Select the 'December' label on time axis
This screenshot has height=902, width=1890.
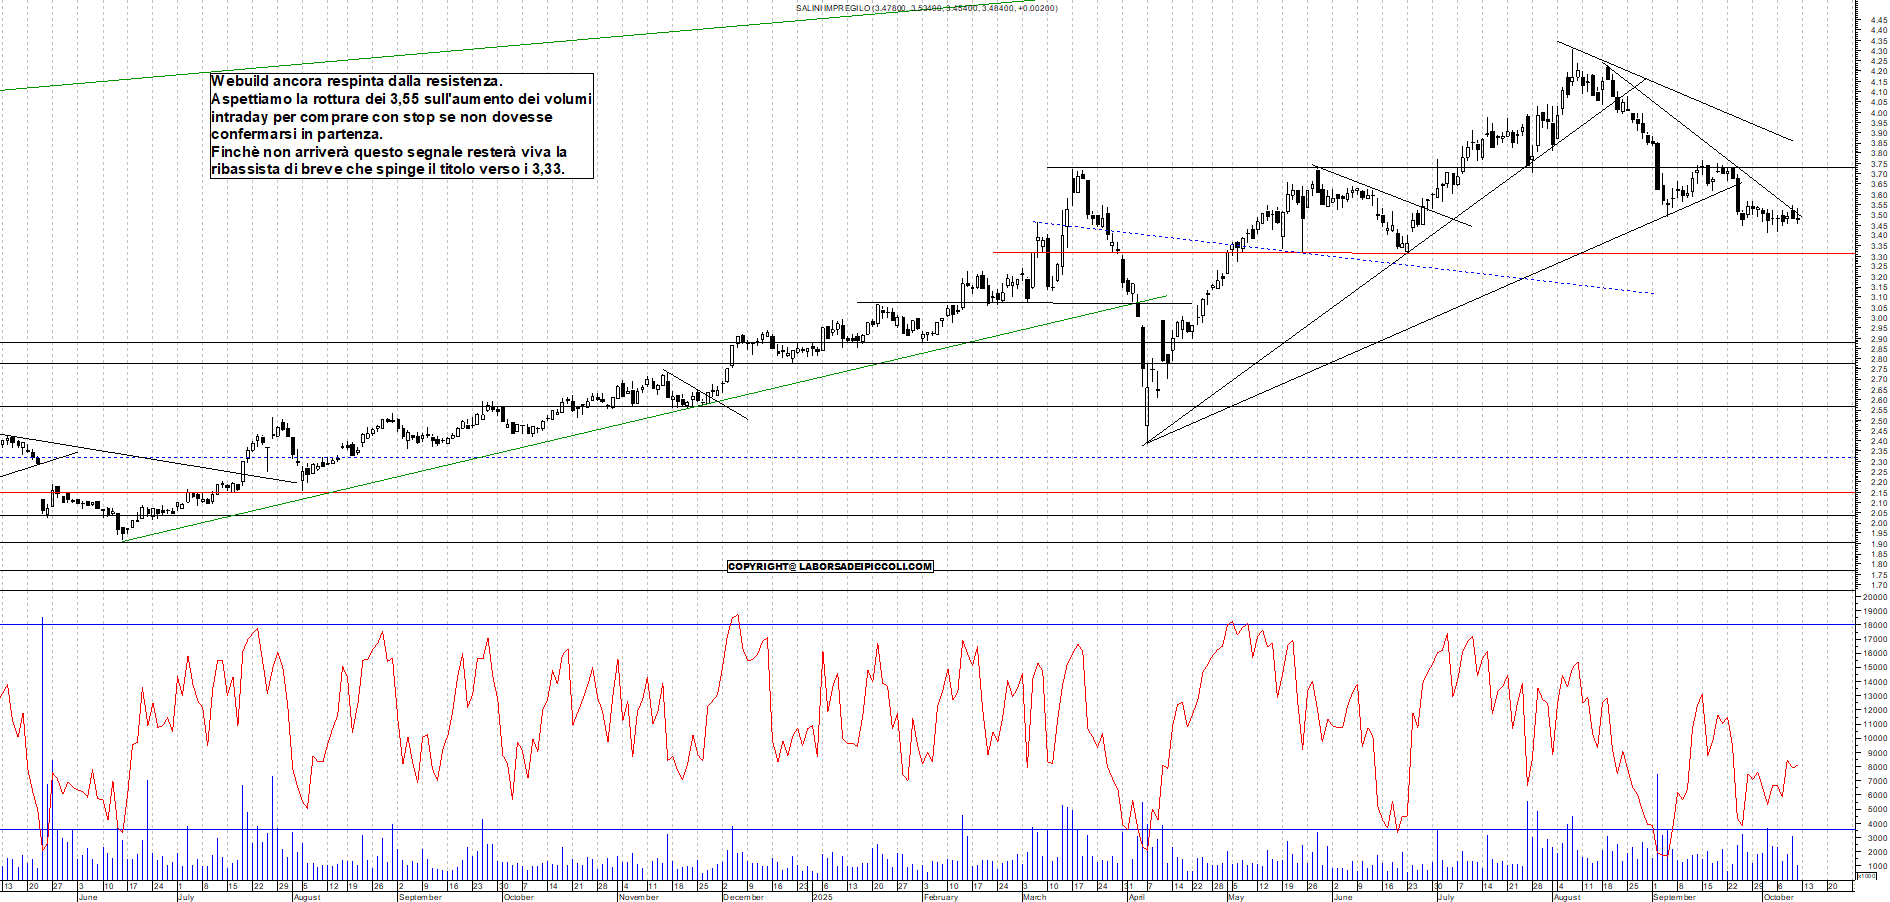point(743,897)
